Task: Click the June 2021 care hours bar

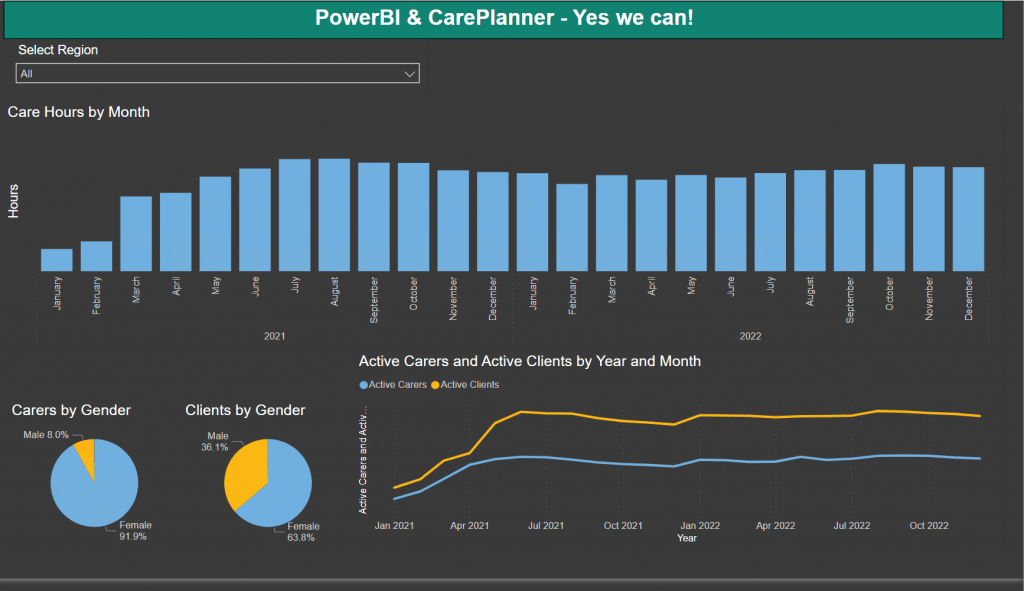Action: coord(255,220)
